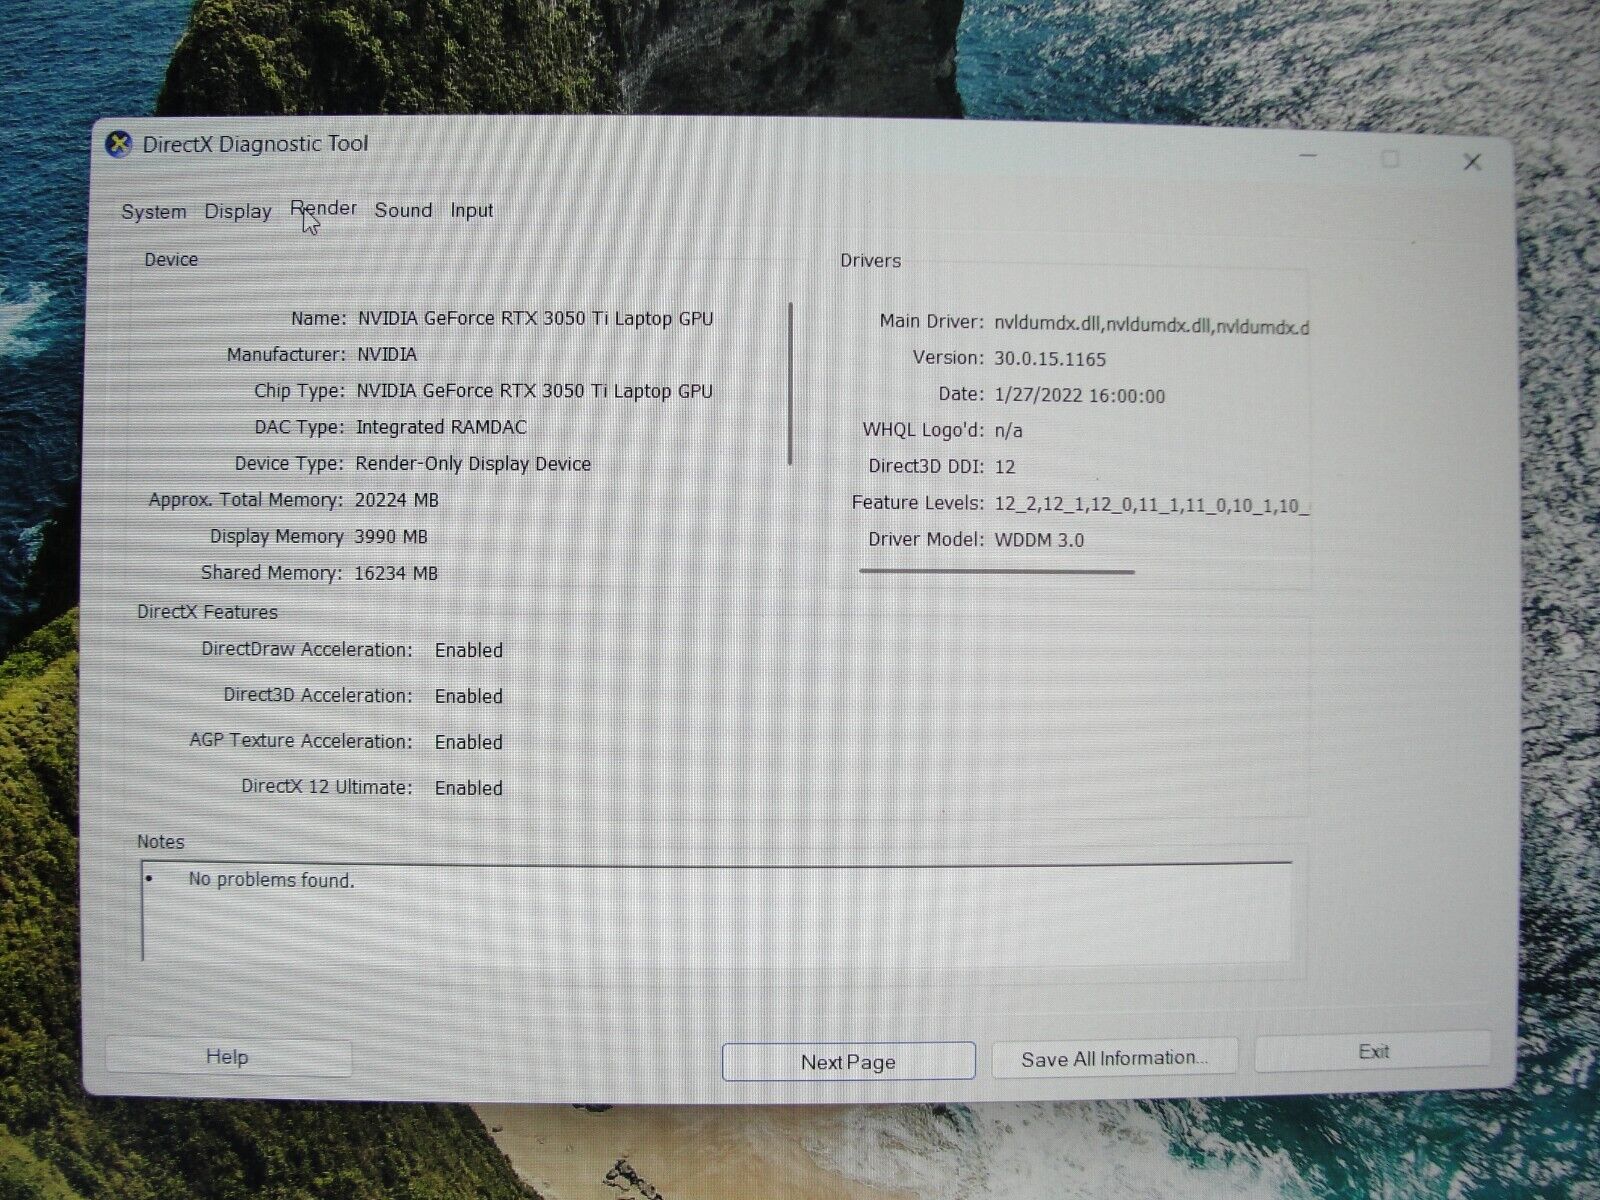Click the driver date 1/27/2022
This screenshot has width=1600, height=1200.
(x=1079, y=396)
